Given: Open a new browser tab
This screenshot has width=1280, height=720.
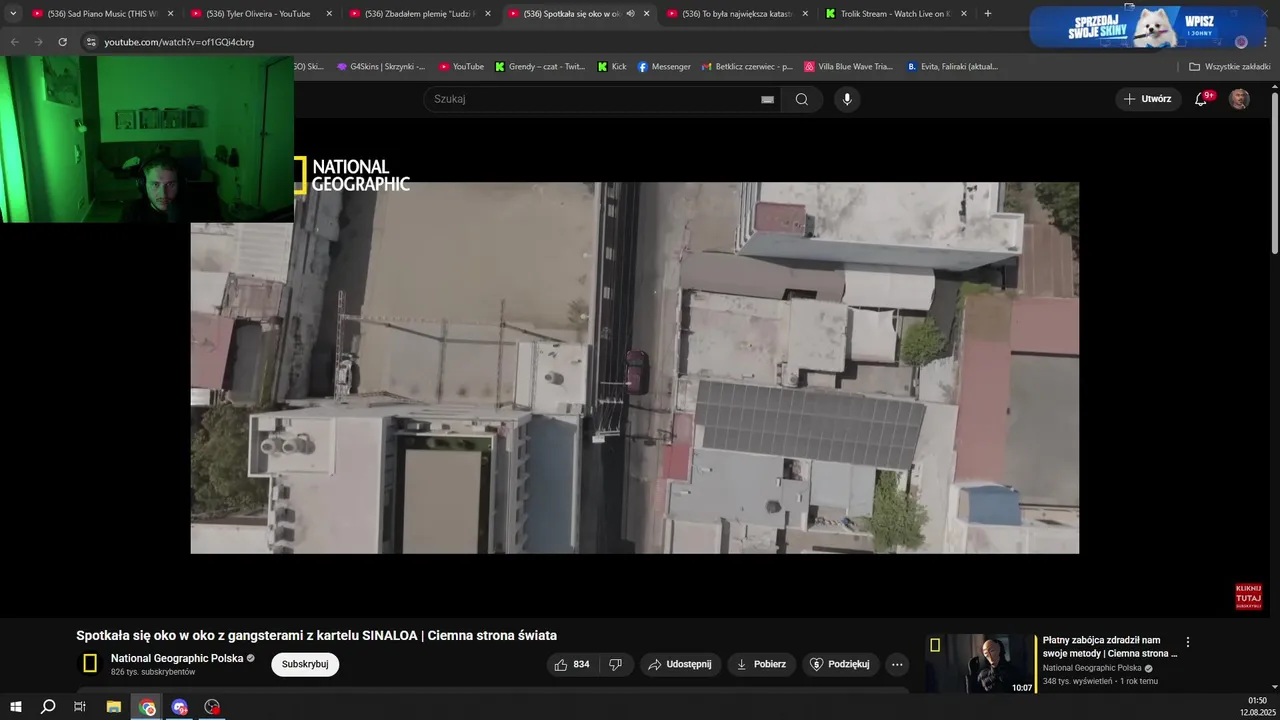Looking at the screenshot, I should 988,14.
